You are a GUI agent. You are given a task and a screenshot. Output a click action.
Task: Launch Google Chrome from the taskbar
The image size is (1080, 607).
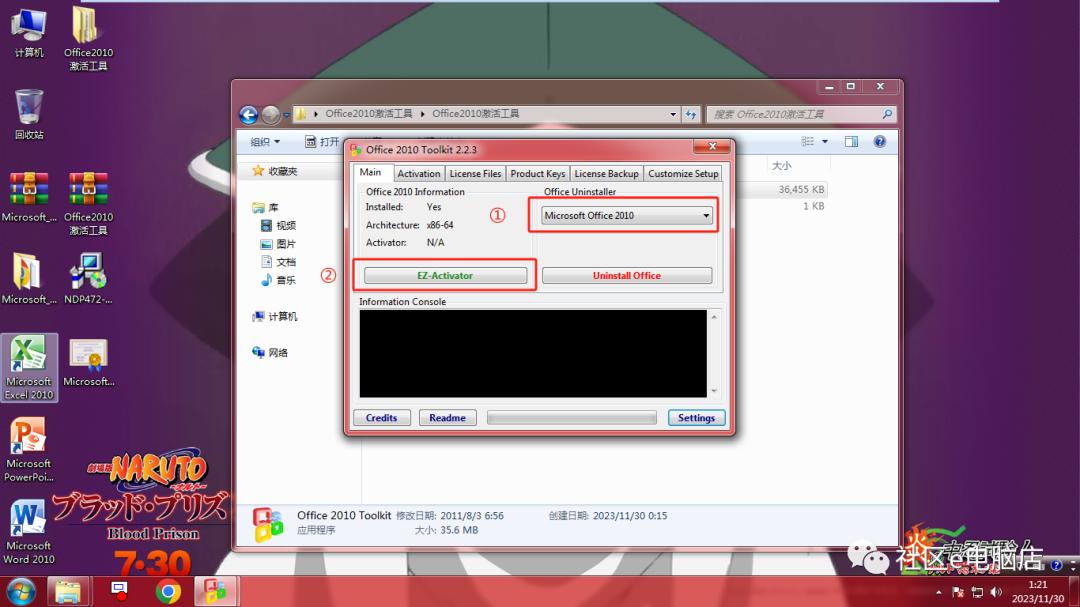(x=167, y=592)
